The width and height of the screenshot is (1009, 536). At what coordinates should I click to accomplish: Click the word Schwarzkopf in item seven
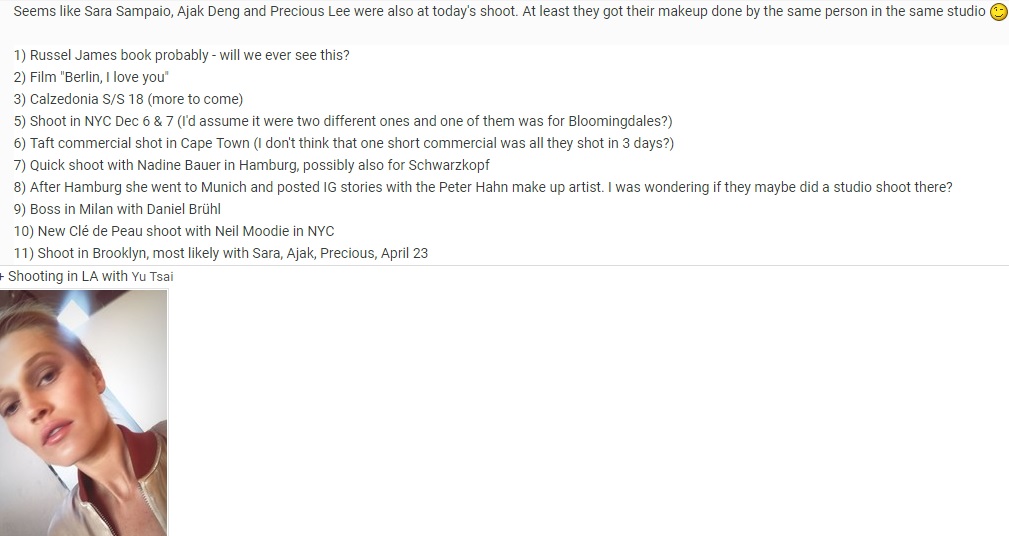pyautogui.click(x=449, y=165)
